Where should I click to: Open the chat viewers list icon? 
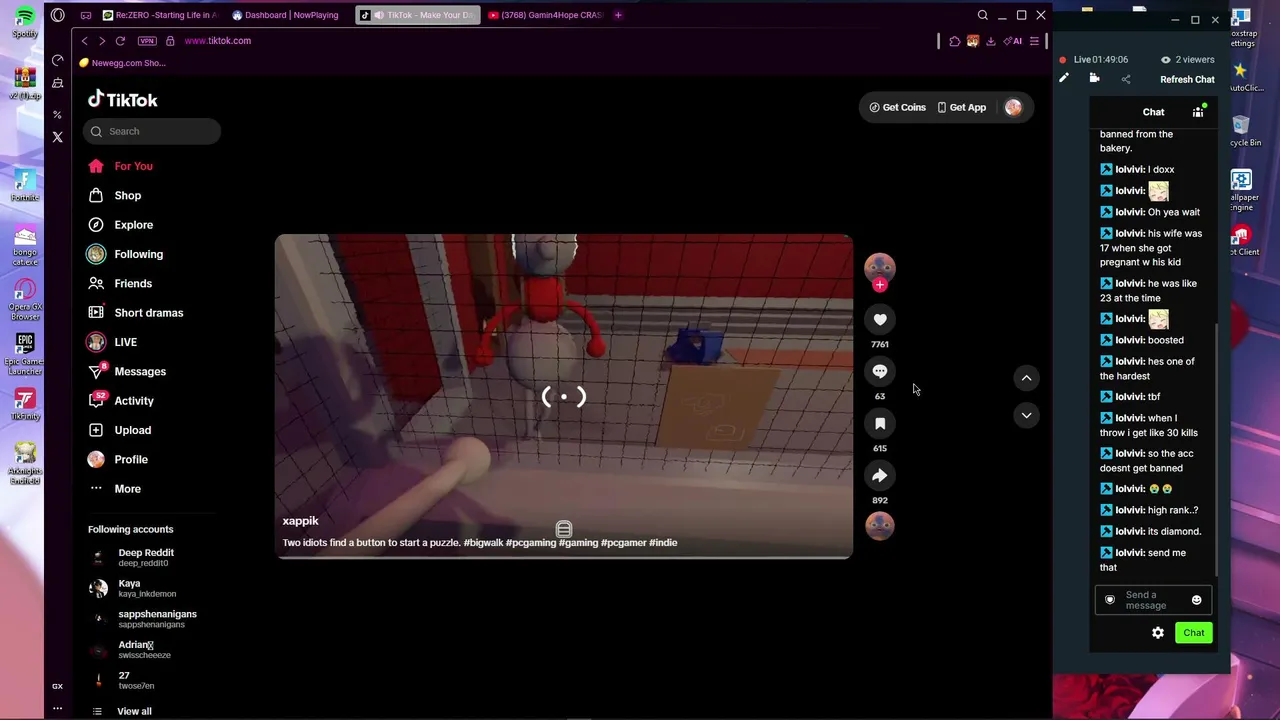(x=1198, y=112)
